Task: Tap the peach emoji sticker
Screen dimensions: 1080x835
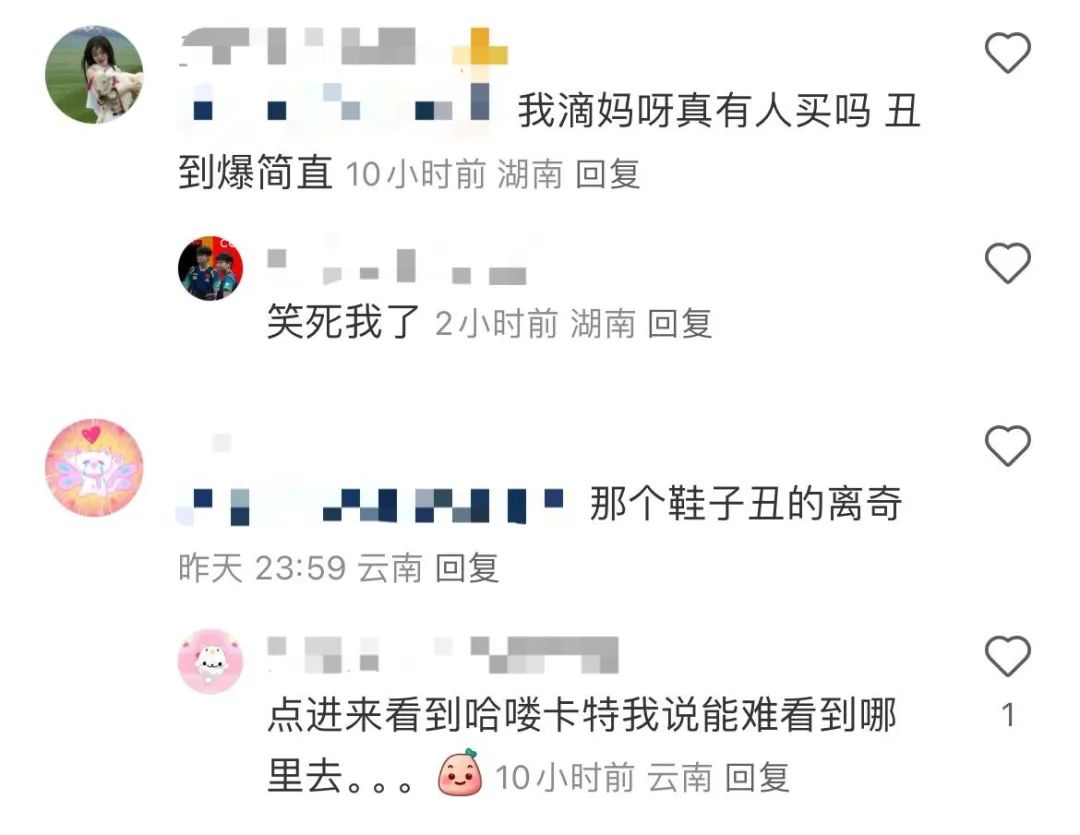Action: (x=460, y=773)
